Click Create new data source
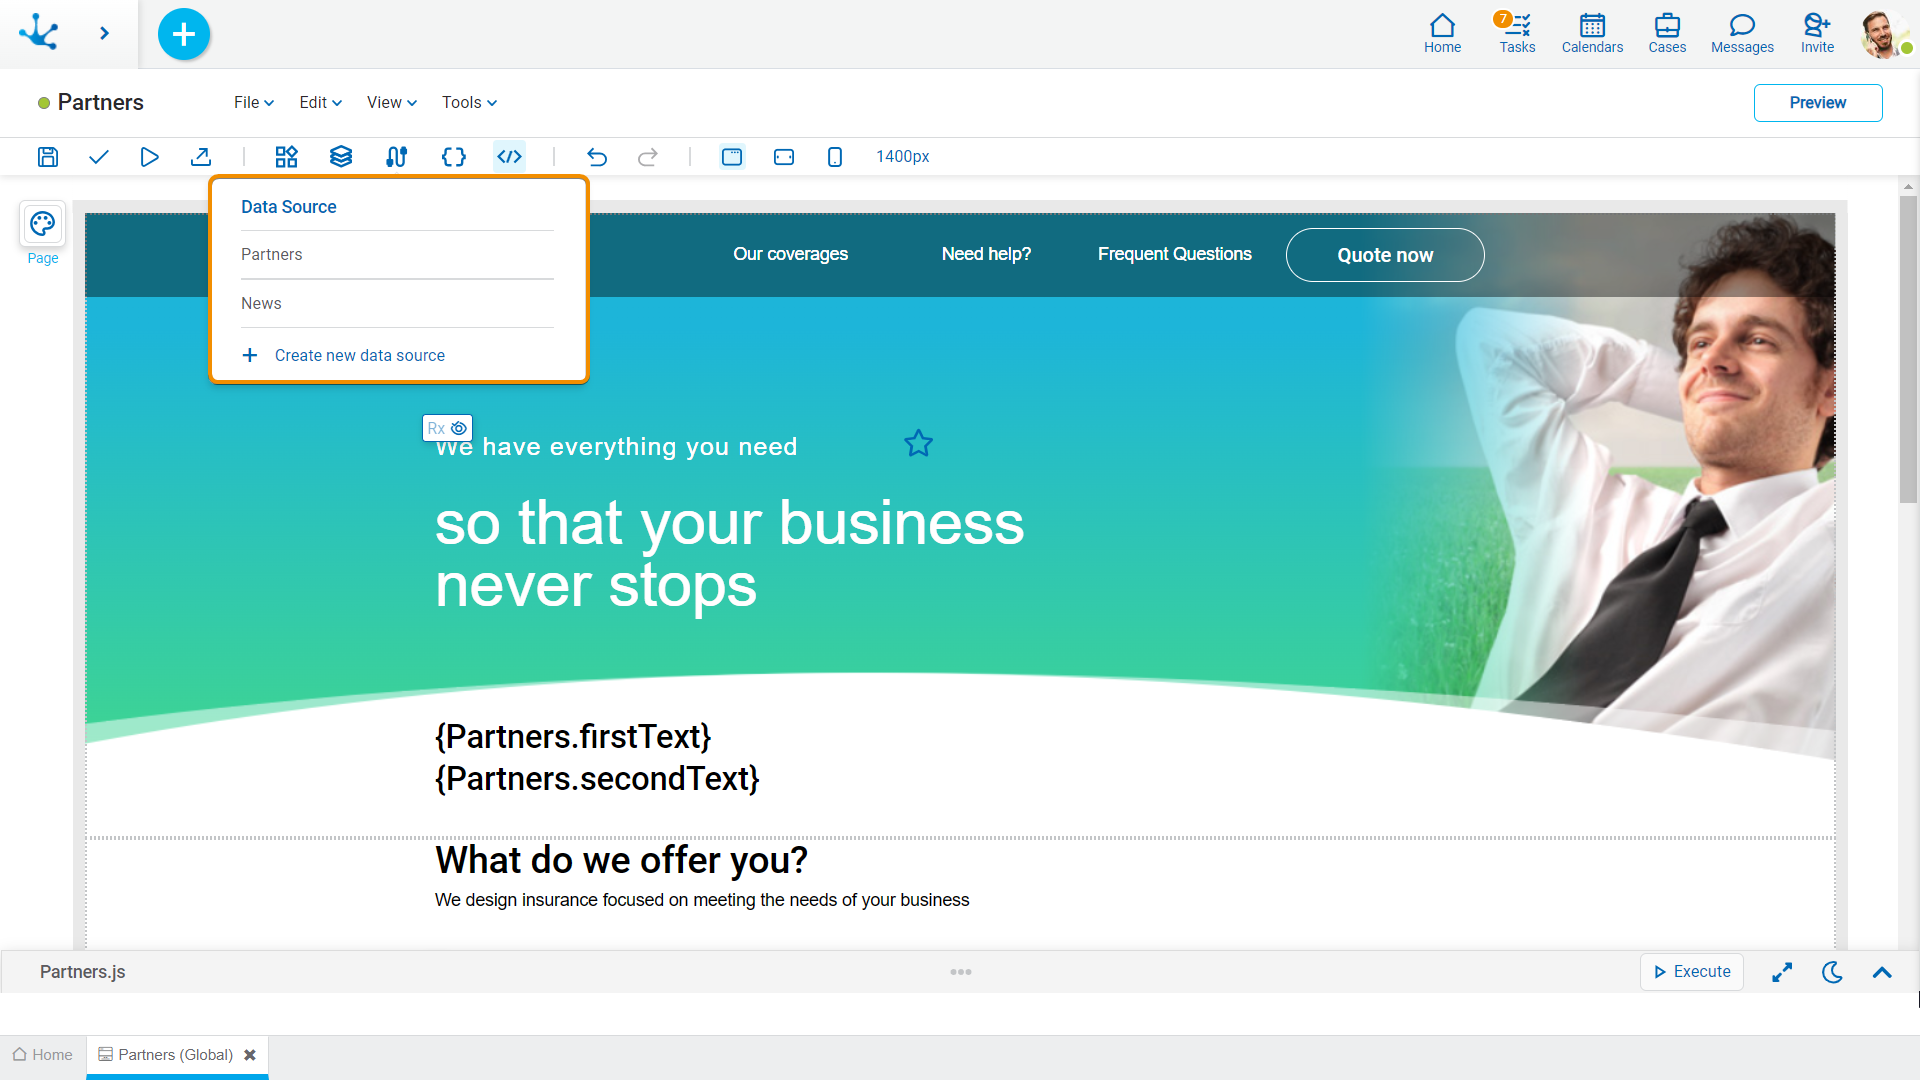Screen dimensions: 1920x1080 tap(343, 355)
